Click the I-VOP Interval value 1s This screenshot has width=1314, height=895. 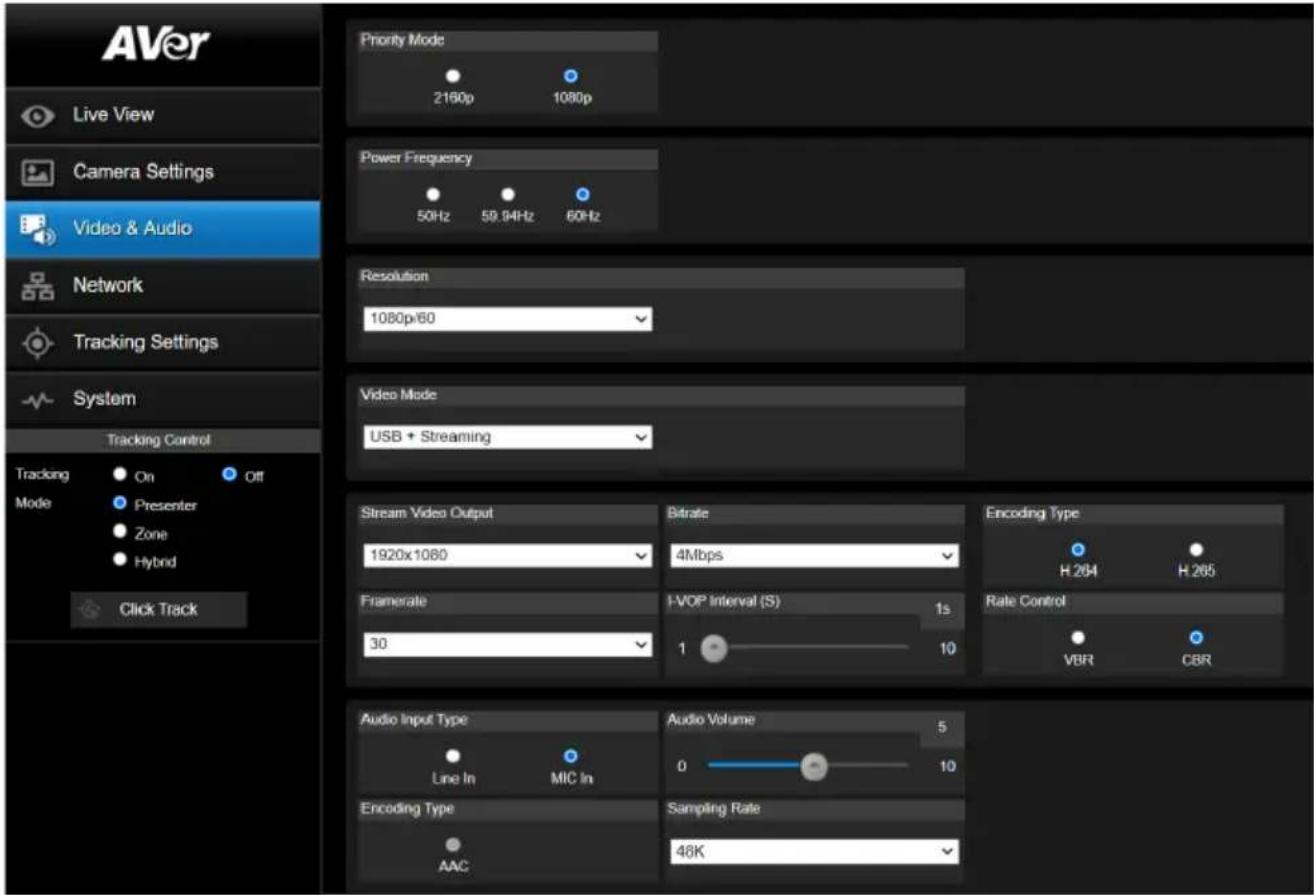[942, 609]
